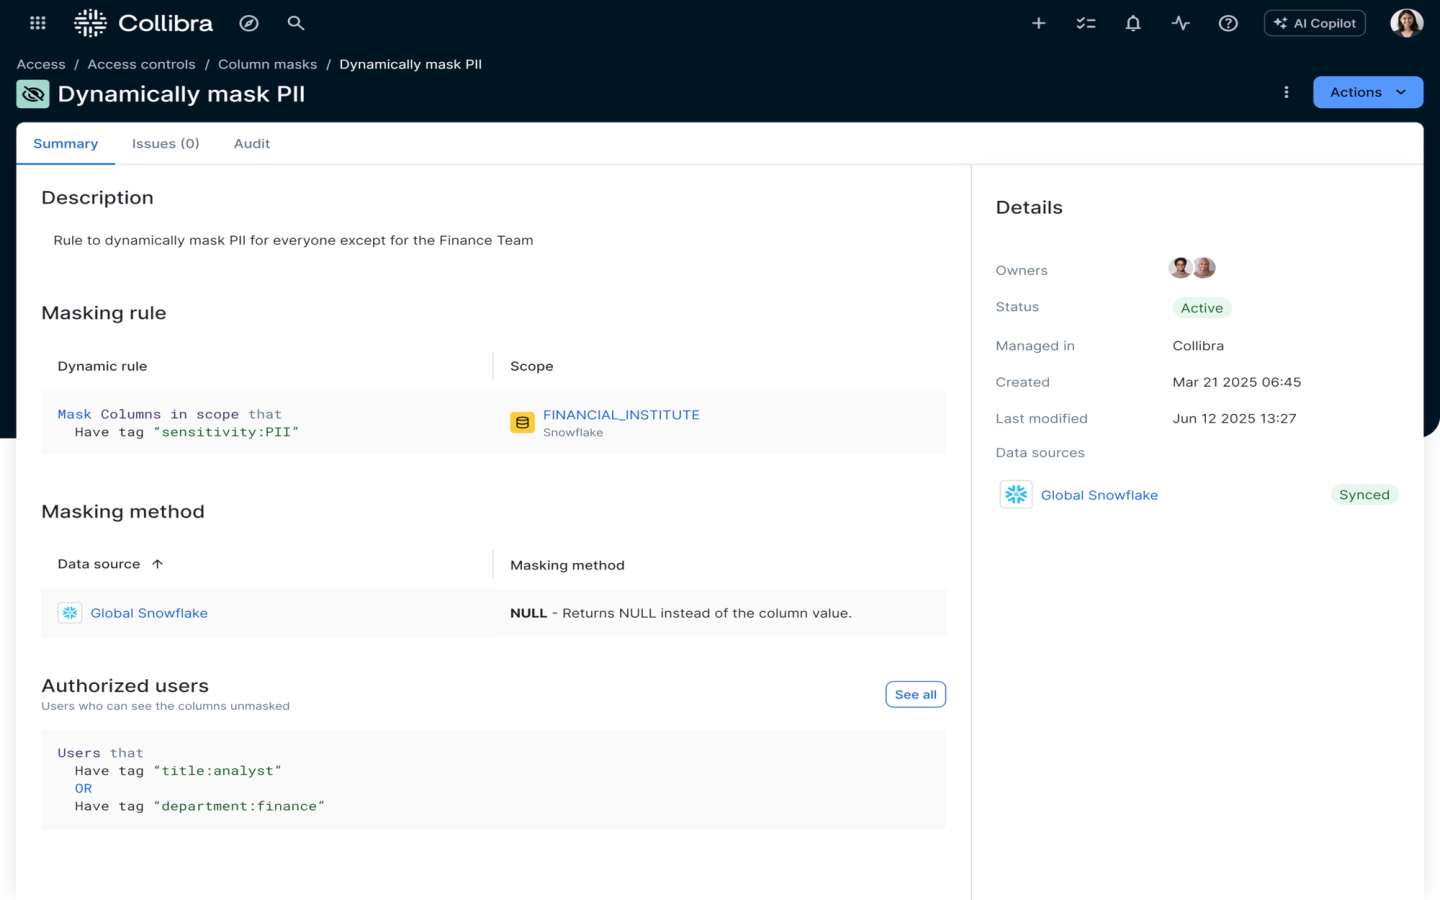
Task: Open the AI Copilot assistant
Action: pos(1315,23)
